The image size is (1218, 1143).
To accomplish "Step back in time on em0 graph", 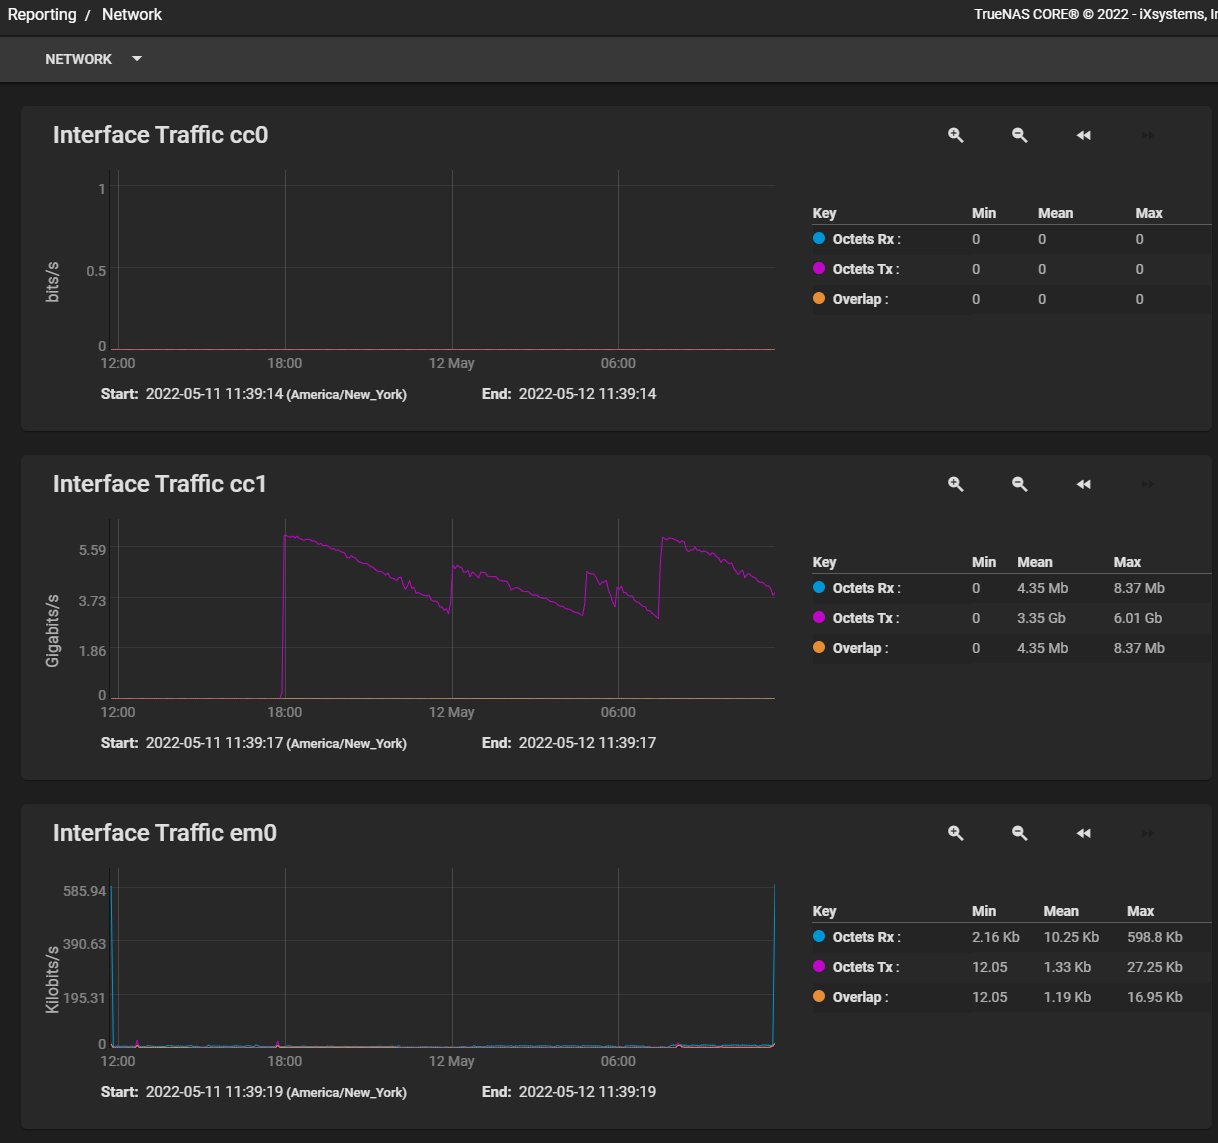I will [x=1084, y=833].
